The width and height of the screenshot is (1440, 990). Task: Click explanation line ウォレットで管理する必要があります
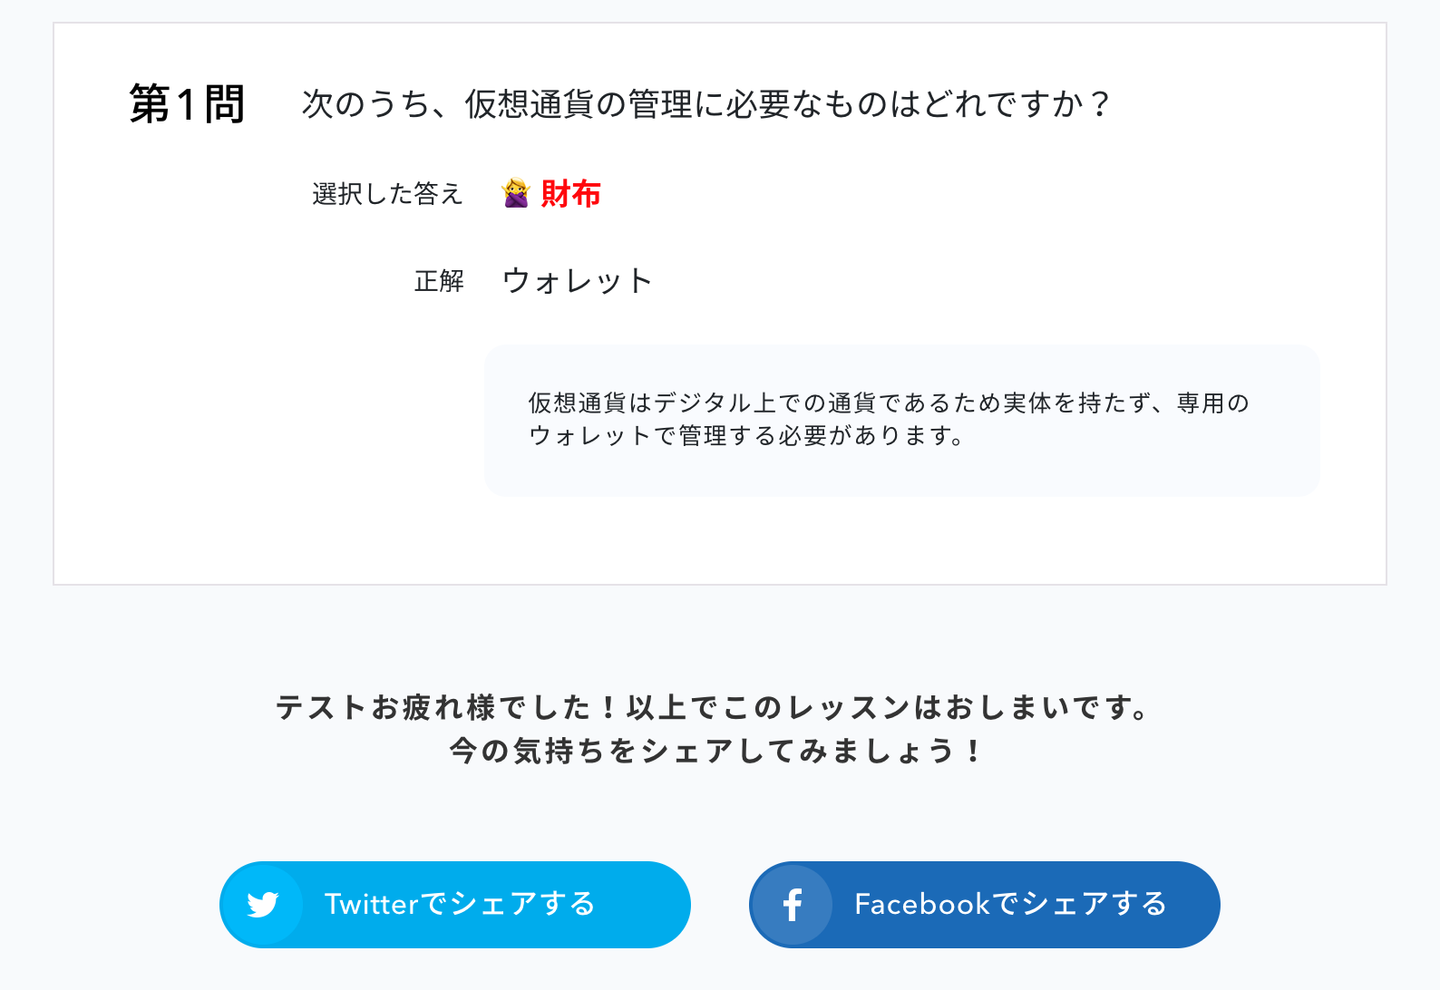point(745,436)
